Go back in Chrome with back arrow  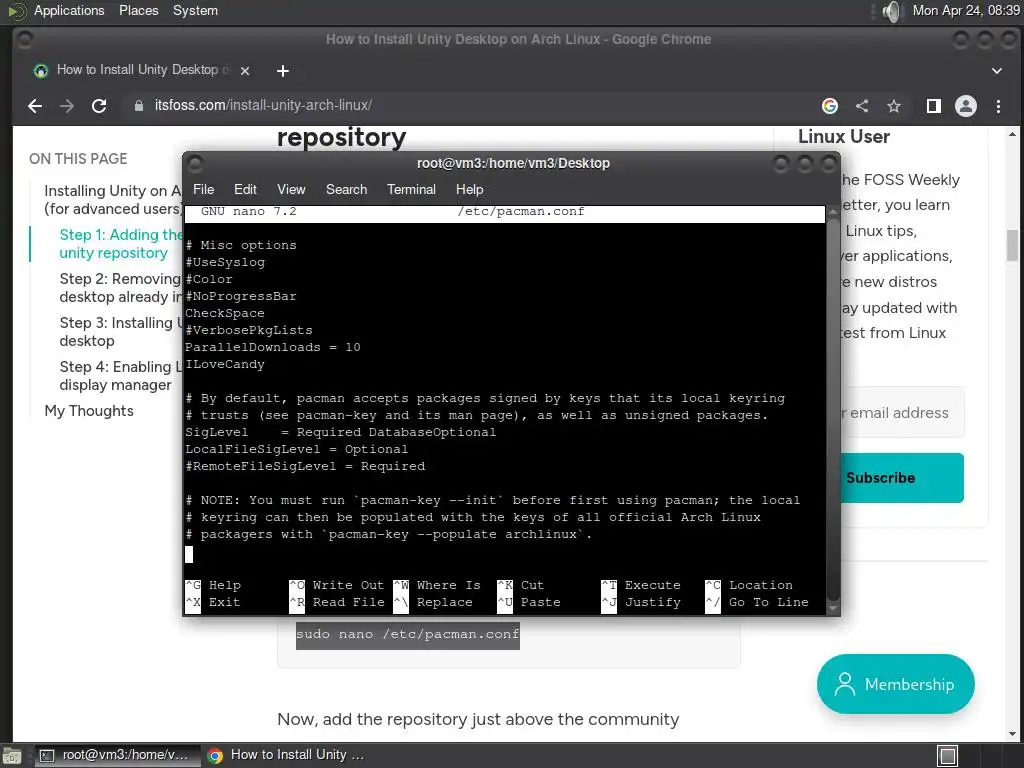coord(35,106)
